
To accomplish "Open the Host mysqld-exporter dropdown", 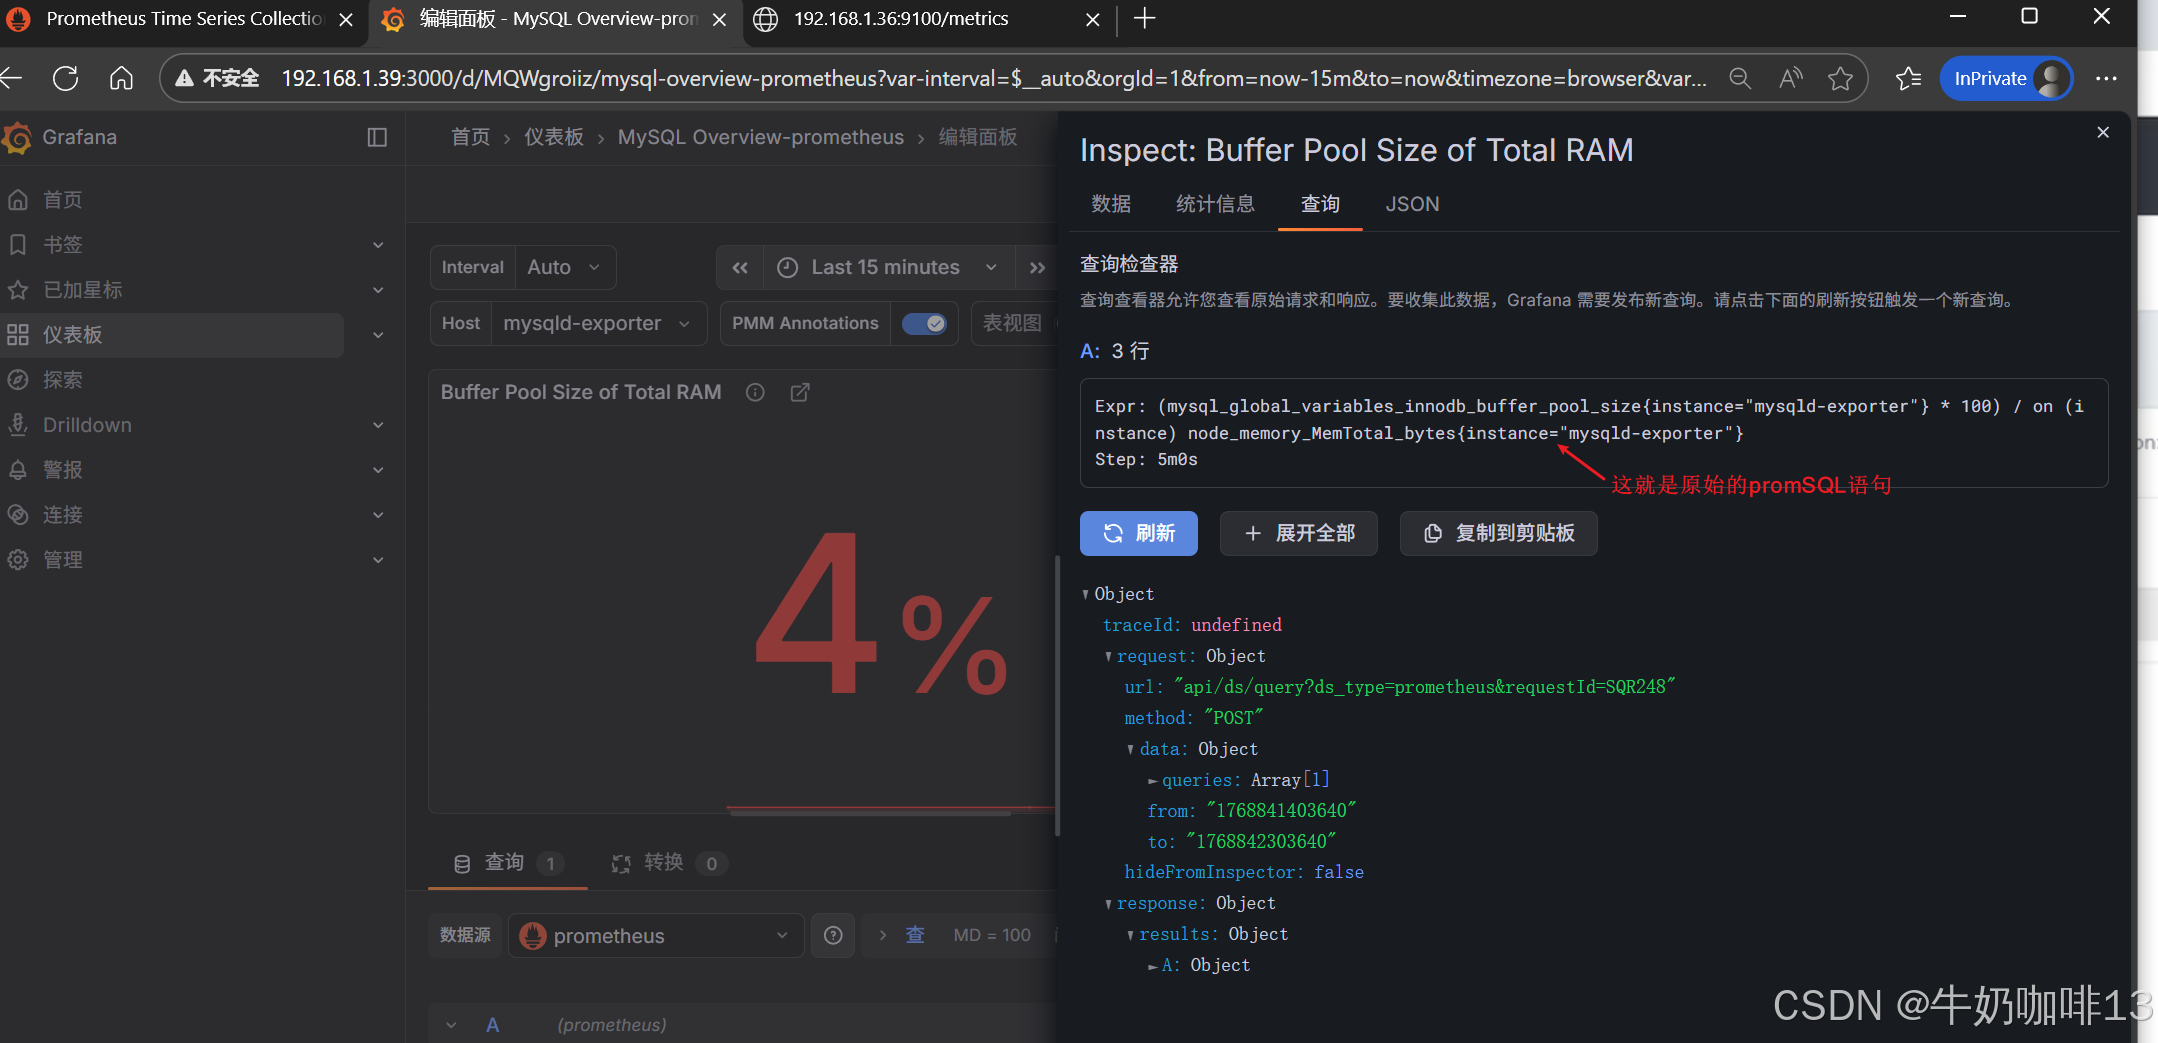I will tap(598, 323).
